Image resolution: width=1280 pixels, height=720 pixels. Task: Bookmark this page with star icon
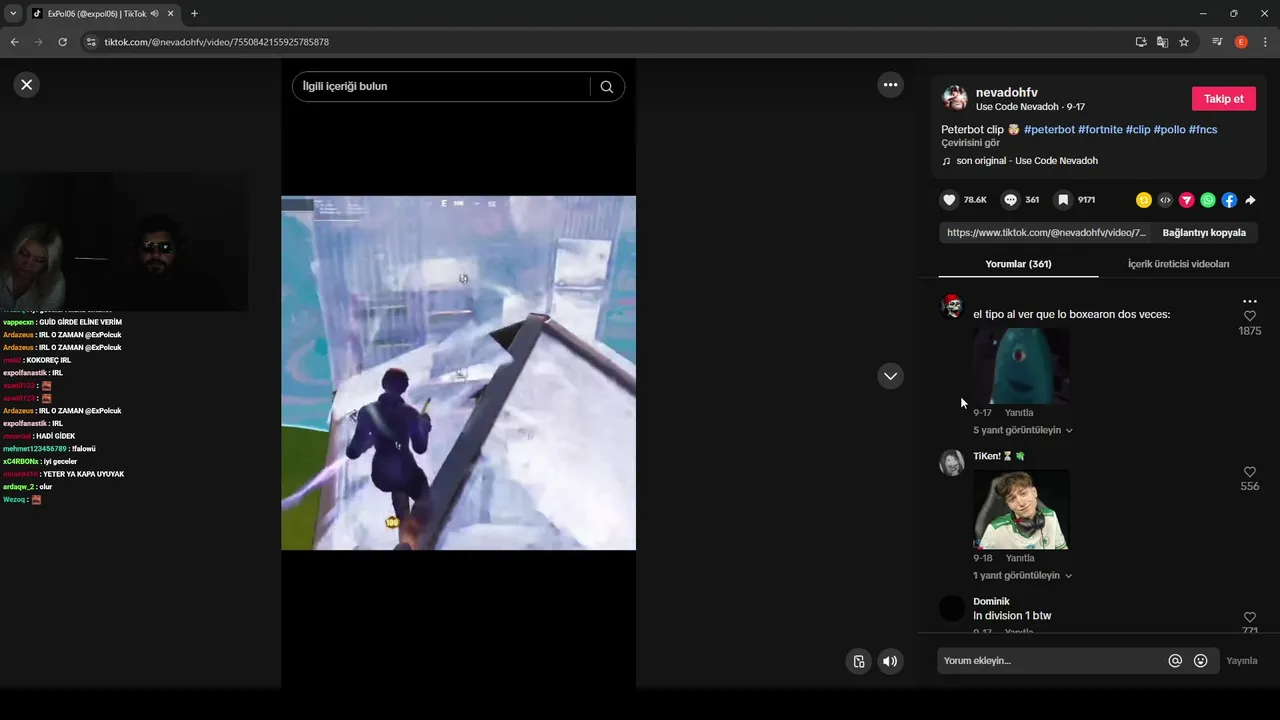[1184, 42]
